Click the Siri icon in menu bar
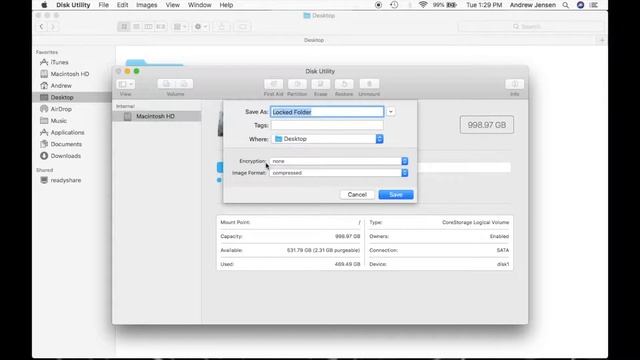The image size is (640, 360). click(580, 5)
